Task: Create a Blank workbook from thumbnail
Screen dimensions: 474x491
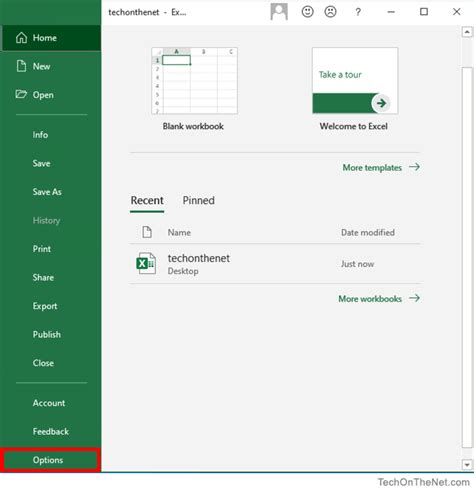Action: [194, 81]
